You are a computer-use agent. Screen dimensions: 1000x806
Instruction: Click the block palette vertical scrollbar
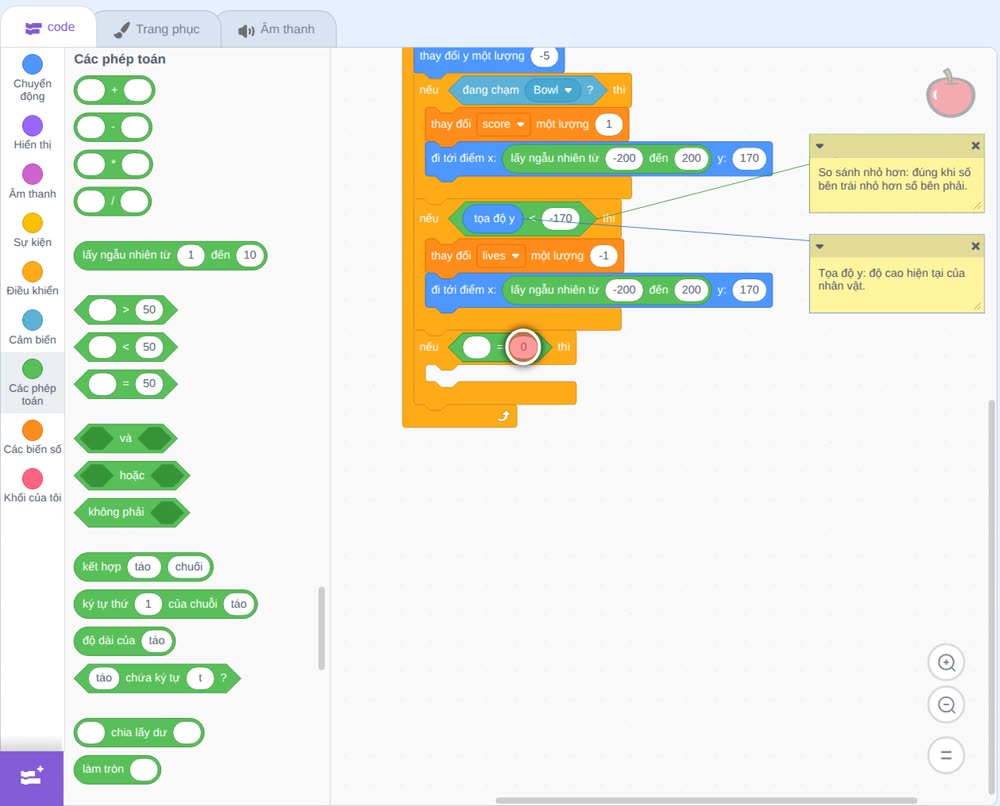pyautogui.click(x=321, y=628)
